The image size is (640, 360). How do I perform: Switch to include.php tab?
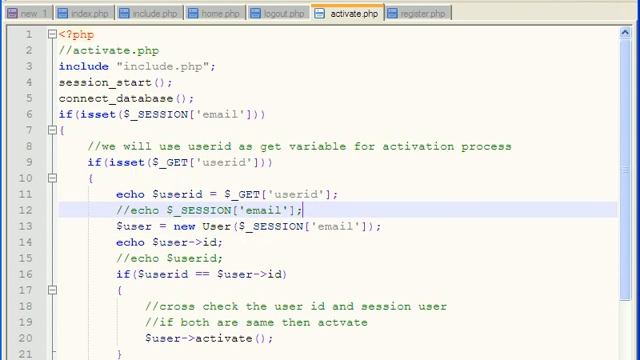coord(149,13)
